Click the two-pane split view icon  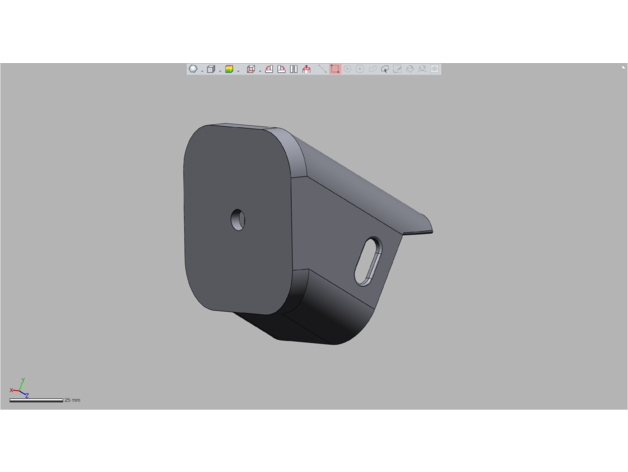tap(294, 69)
